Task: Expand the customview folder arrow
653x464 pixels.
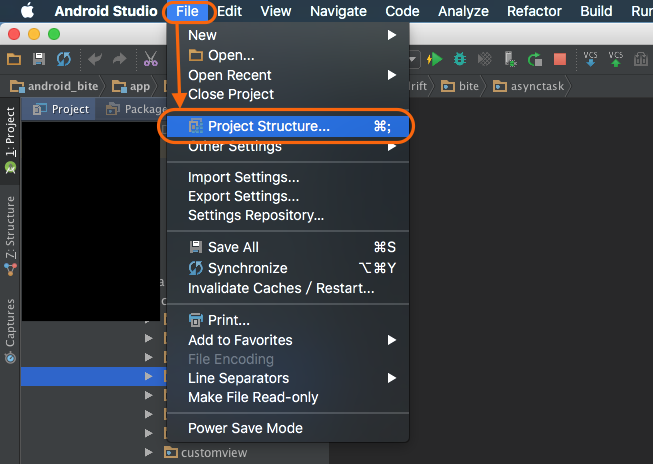Action: [x=148, y=452]
